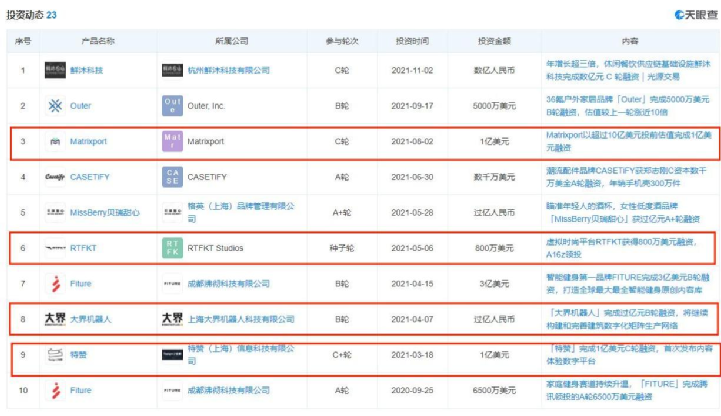721x416 pixels.
Task: Click company logo in the 2021-05-28 row
Action: click(x=172, y=212)
